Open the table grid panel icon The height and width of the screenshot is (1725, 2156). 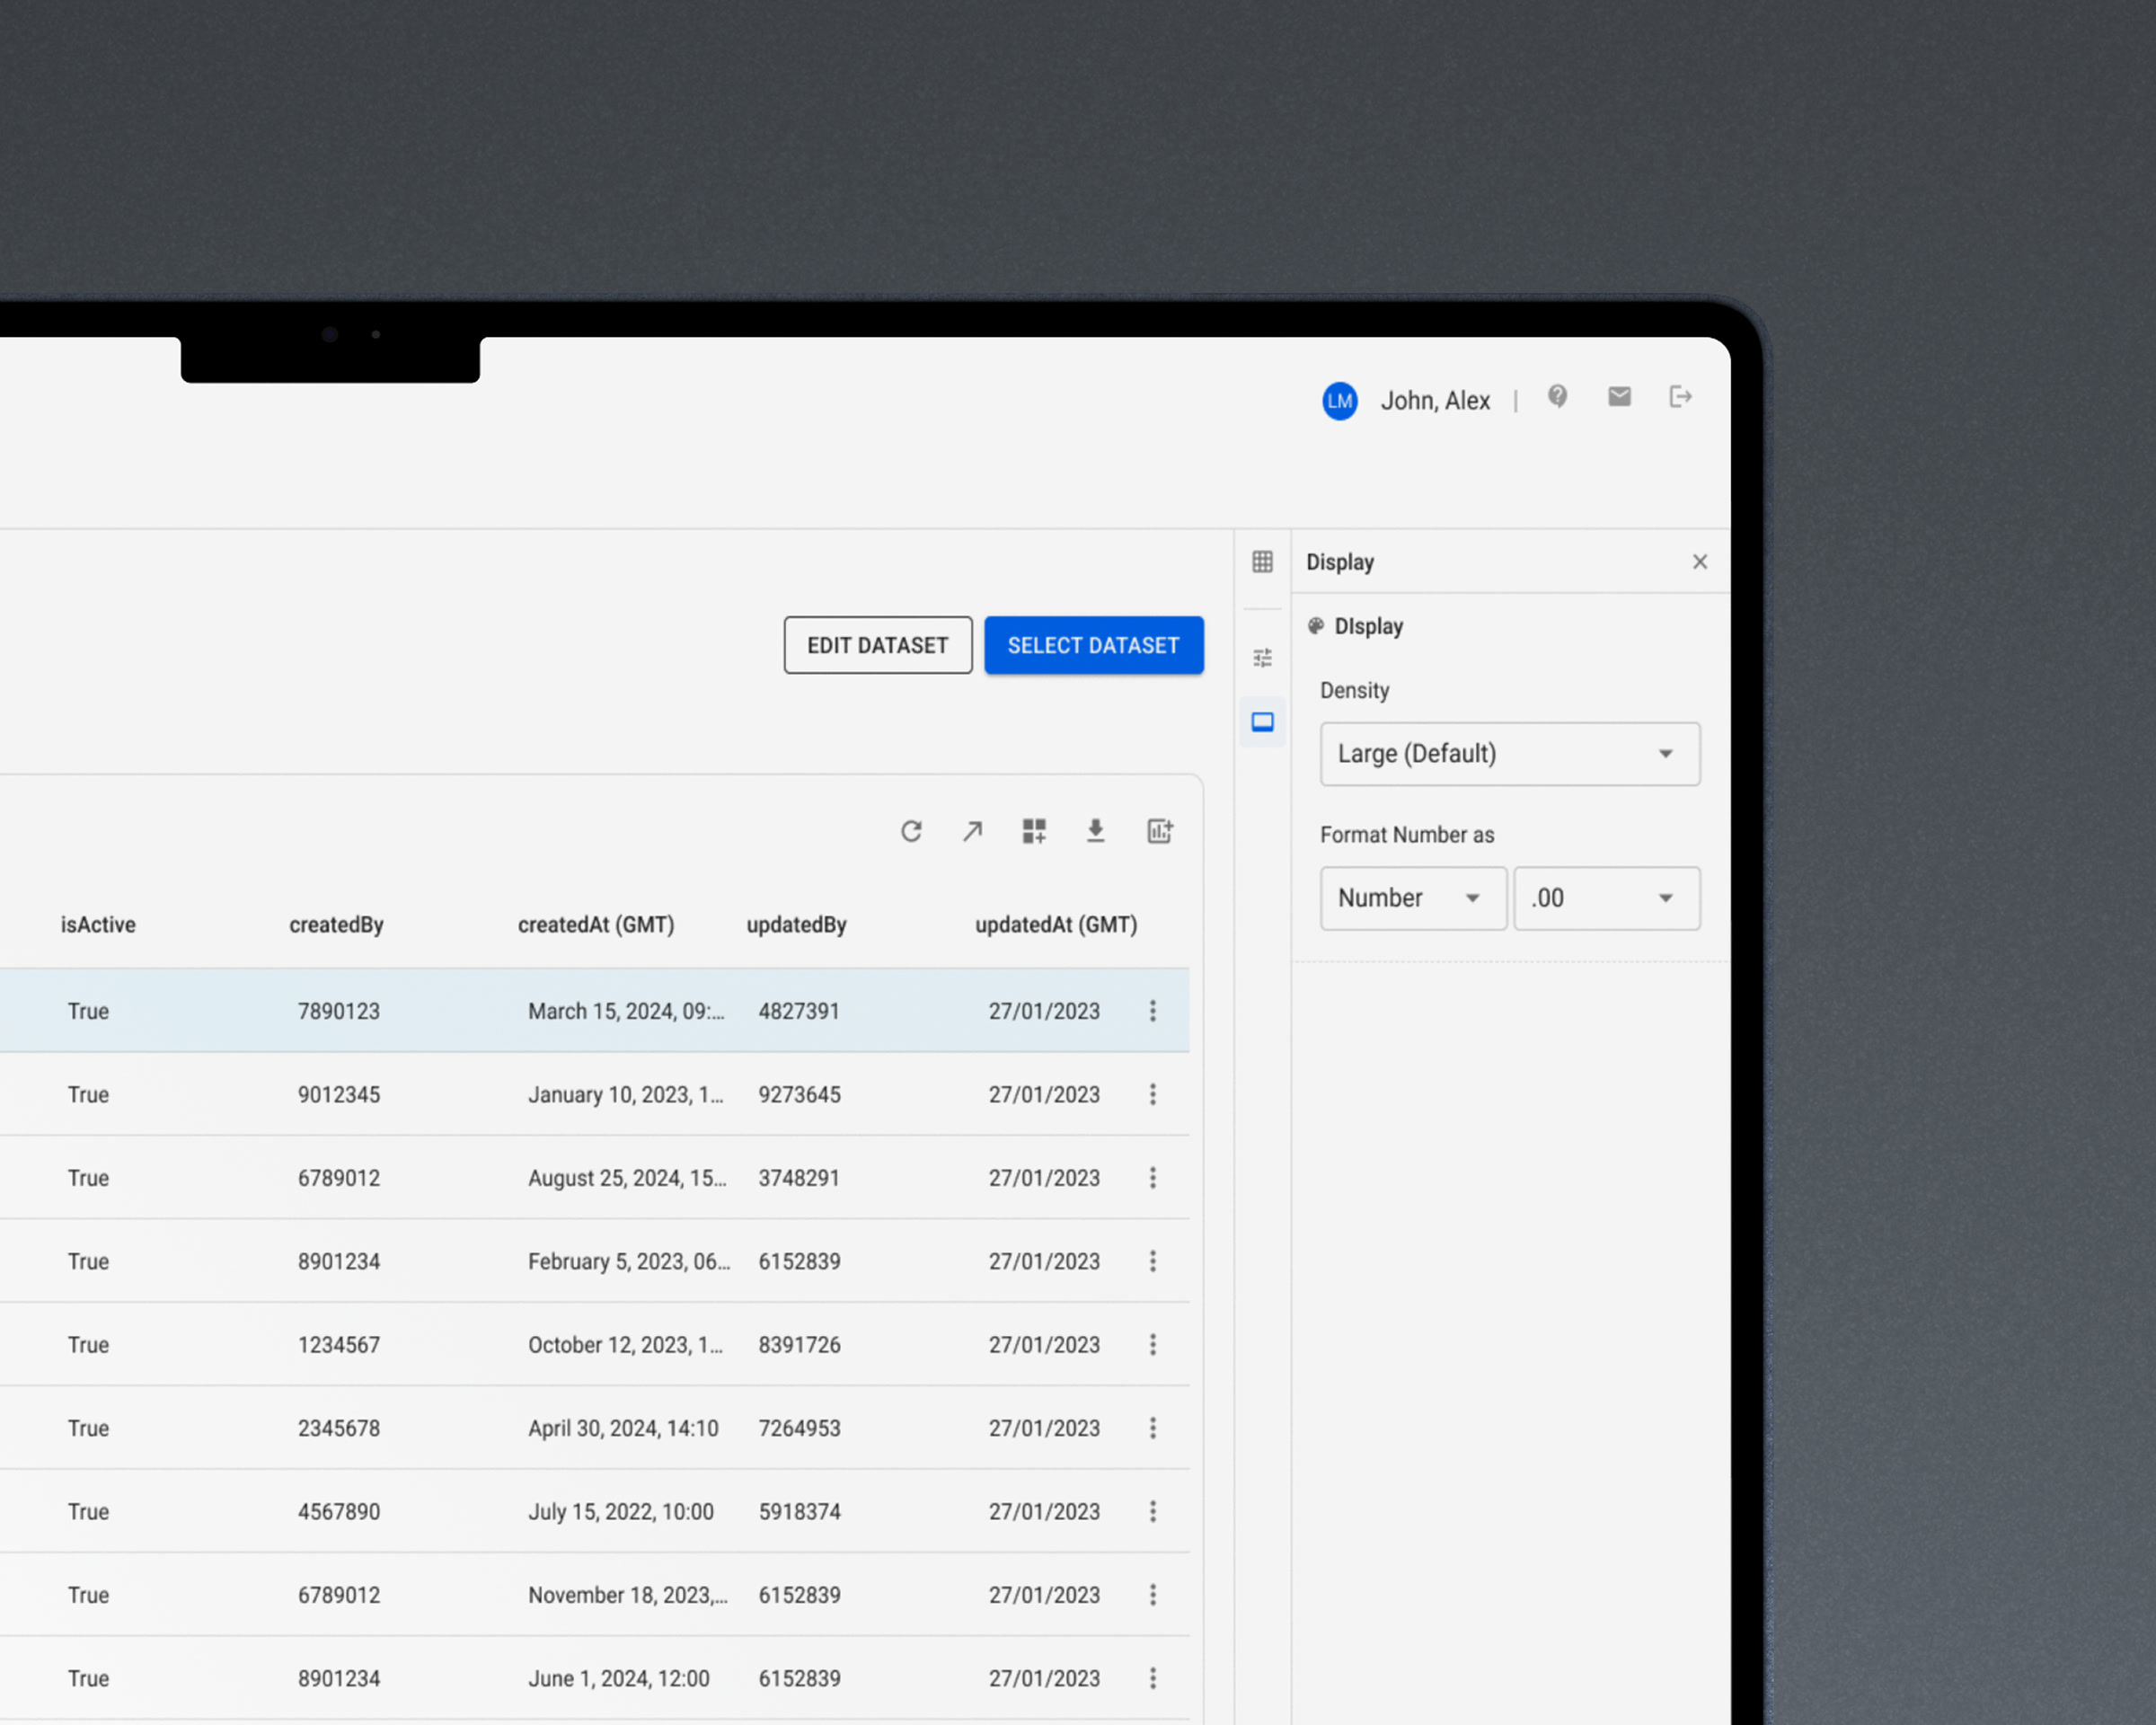pyautogui.click(x=1262, y=562)
